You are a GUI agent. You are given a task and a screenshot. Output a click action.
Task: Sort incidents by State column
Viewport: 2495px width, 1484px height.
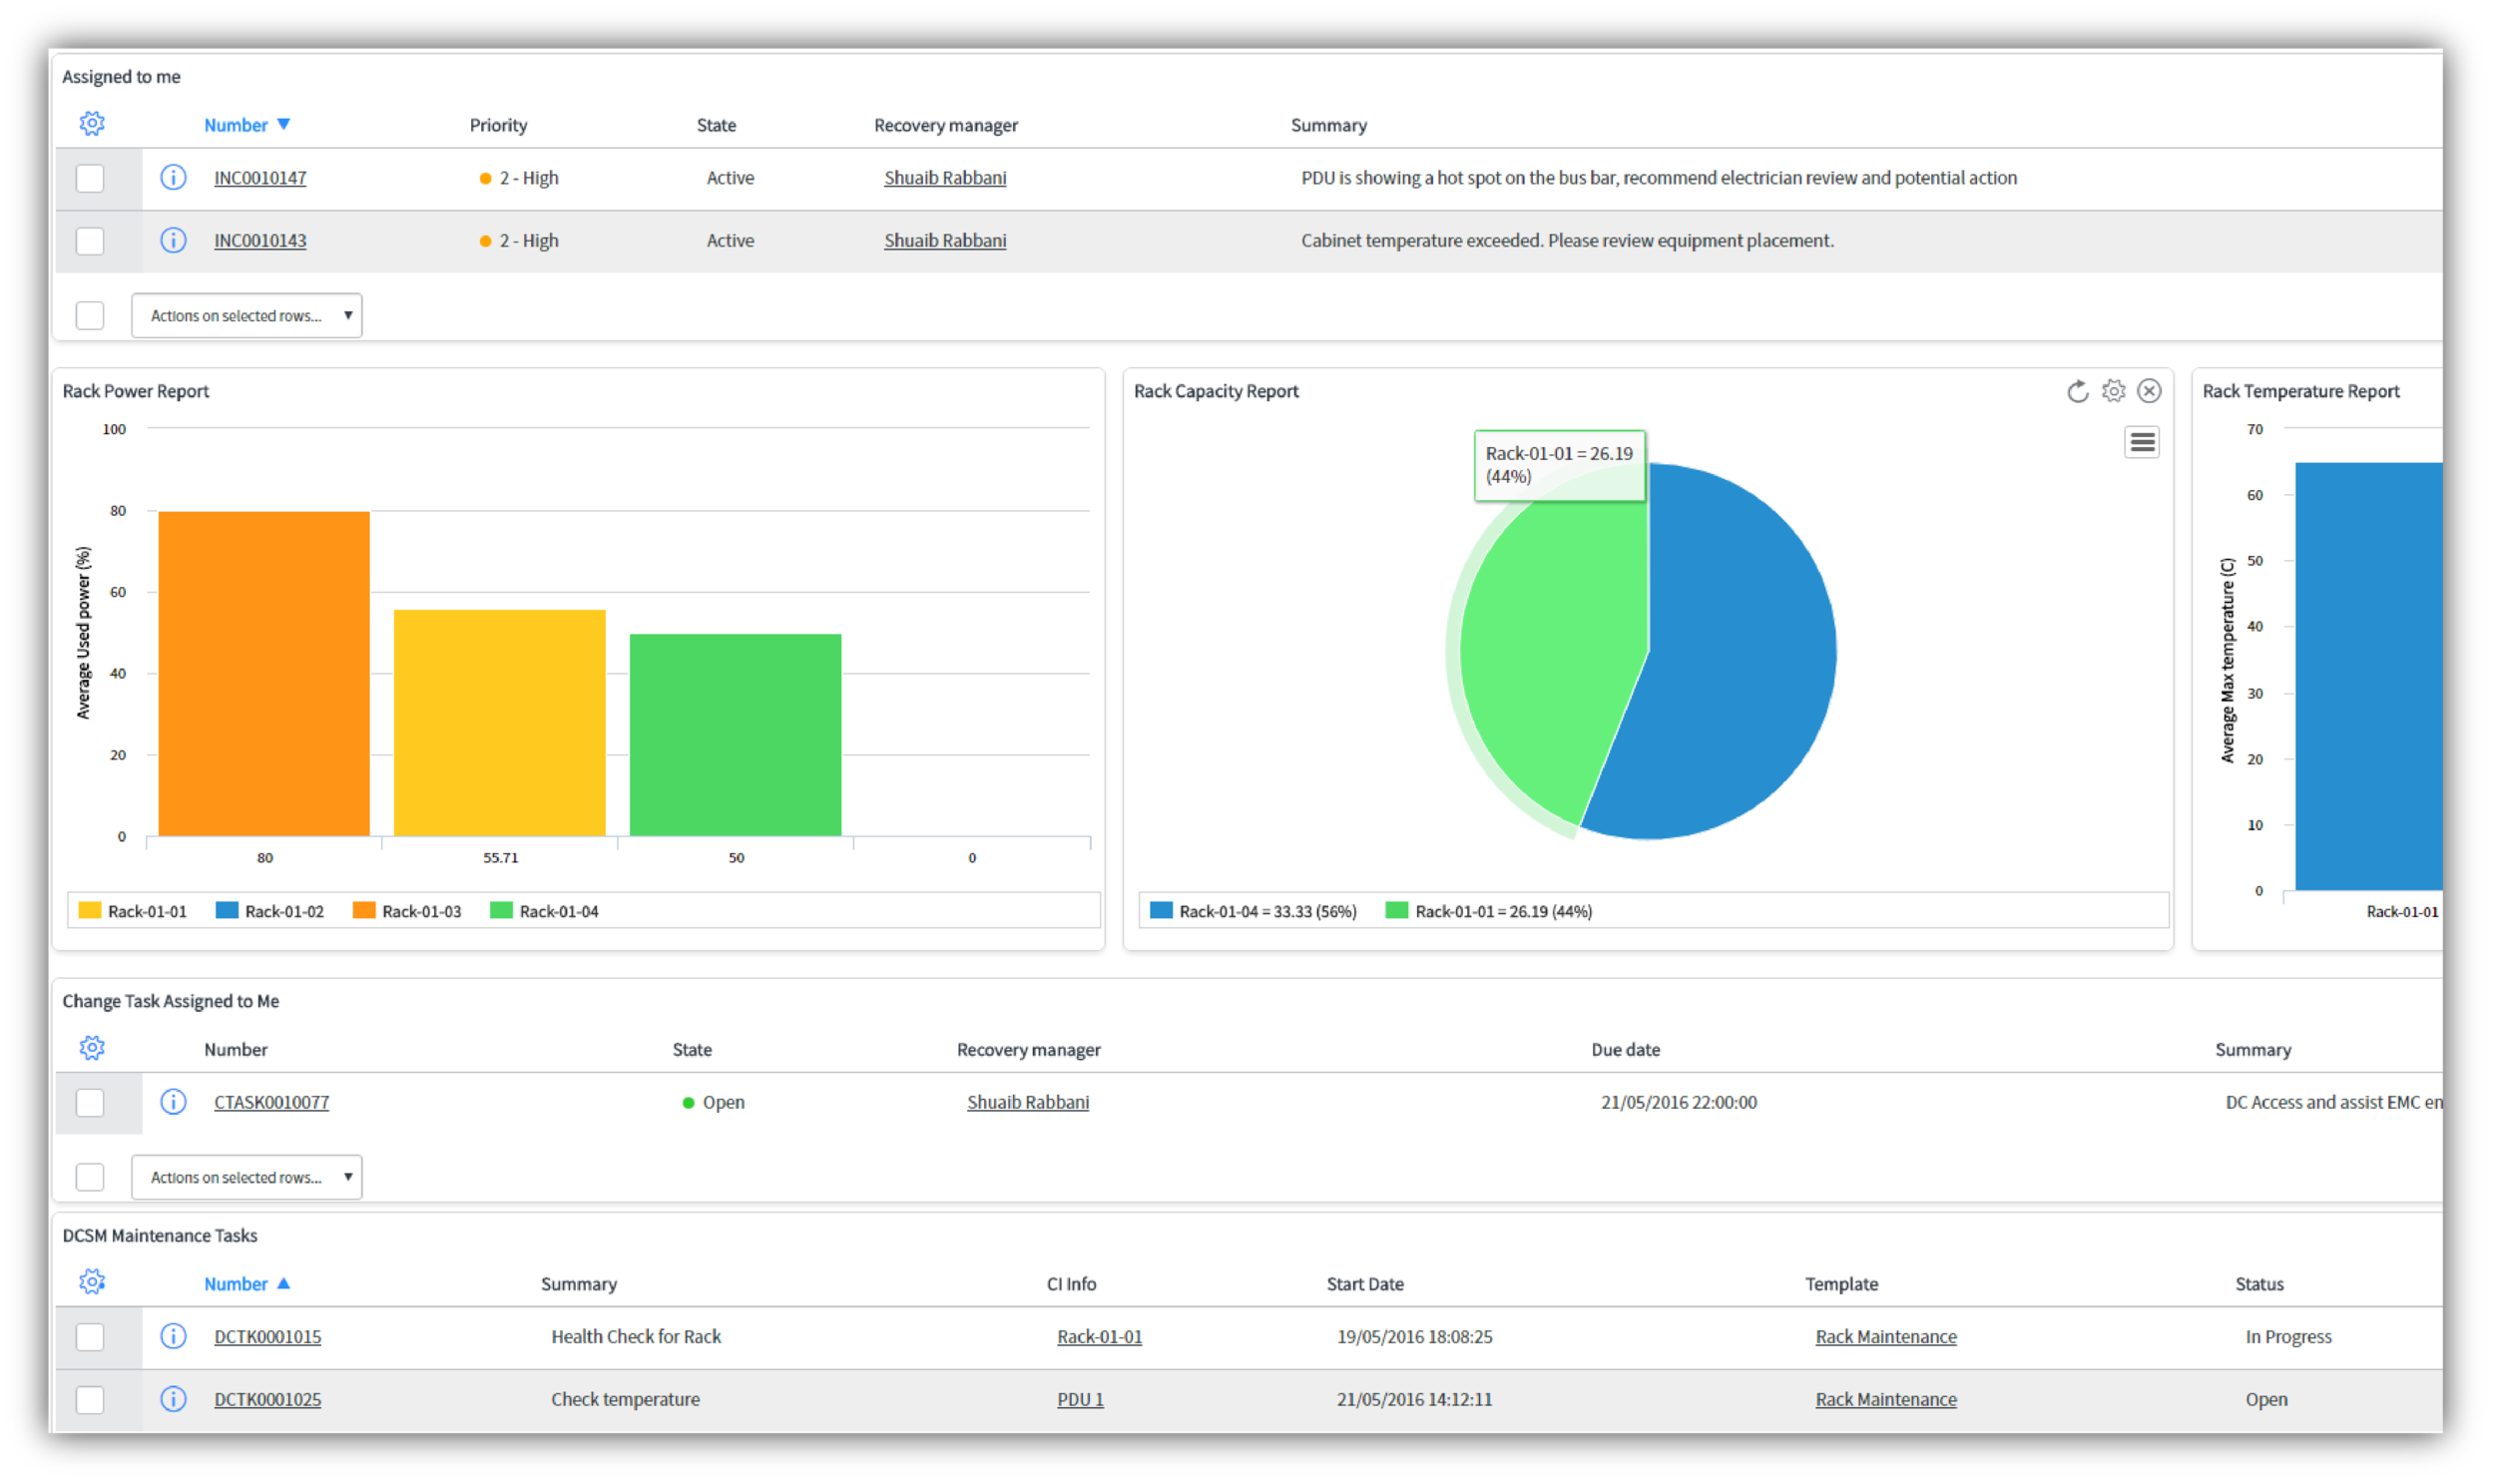point(716,125)
